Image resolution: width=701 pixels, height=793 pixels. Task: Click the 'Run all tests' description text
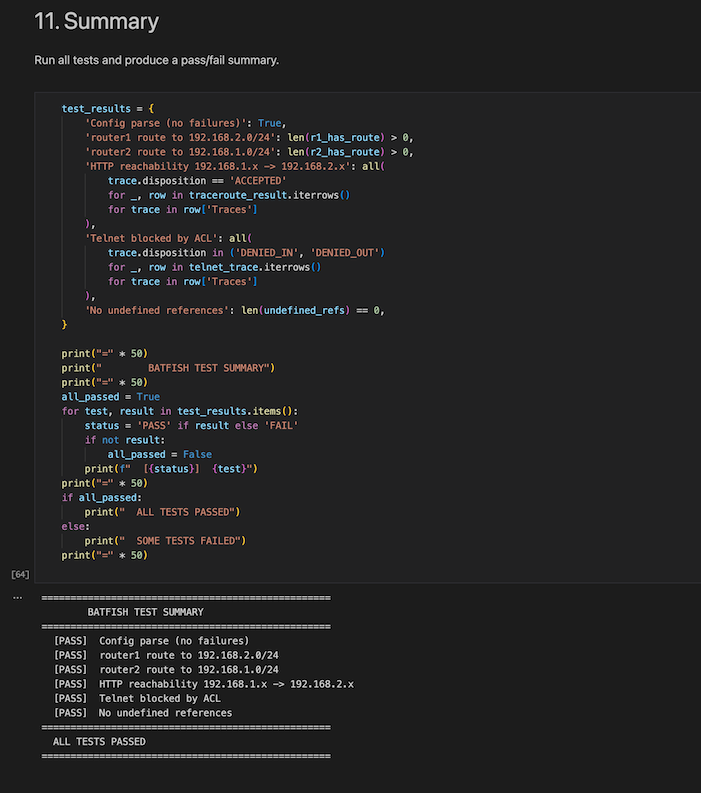tap(156, 60)
